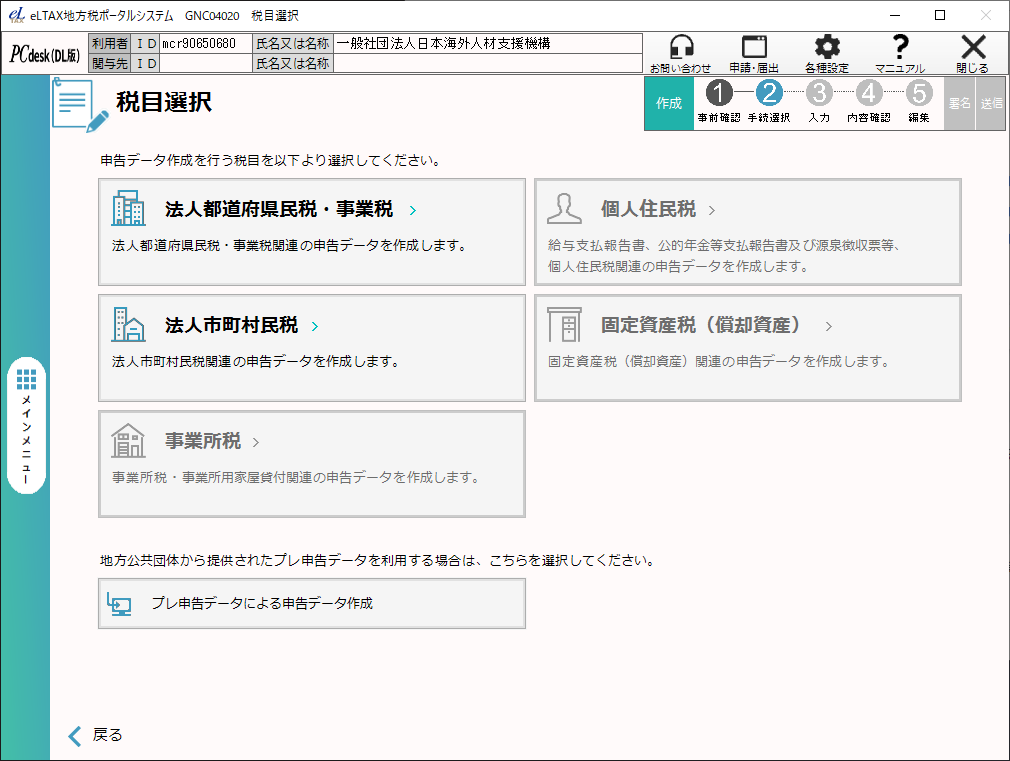
Task: Click the プレ申告データ computer icon
Action: click(119, 604)
